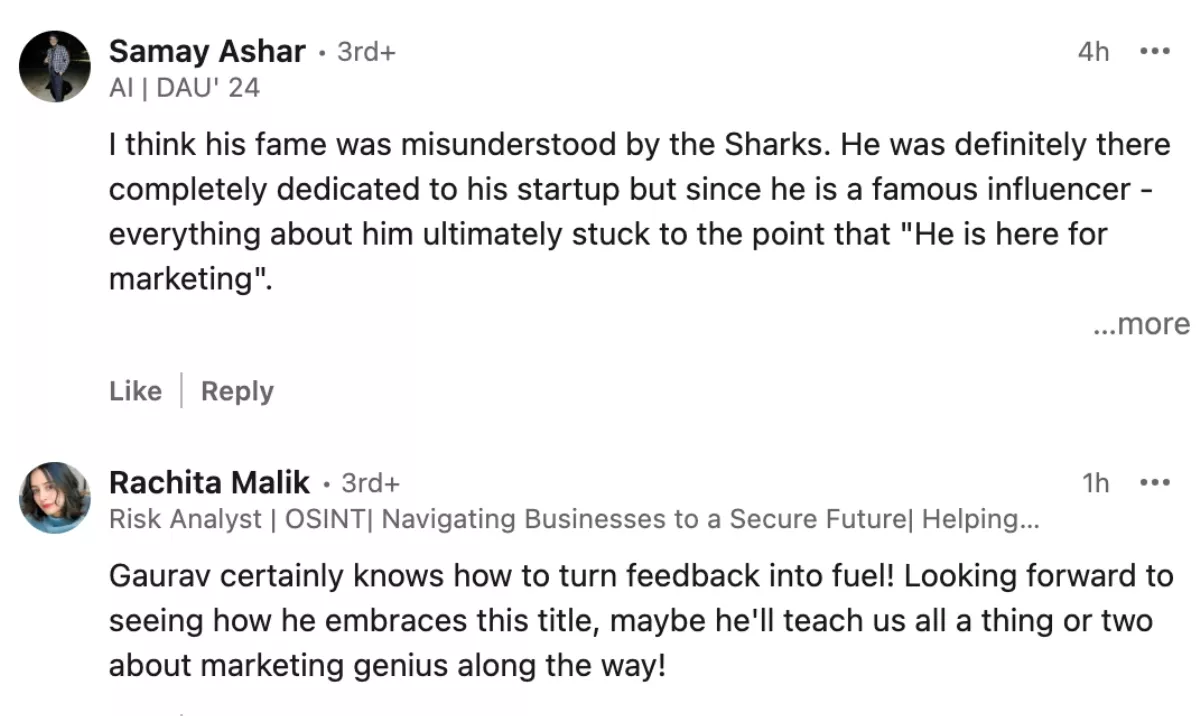Viewport: 1200px width, 716px height.
Task: Open Samay Ashar's profile via name
Action: [207, 51]
